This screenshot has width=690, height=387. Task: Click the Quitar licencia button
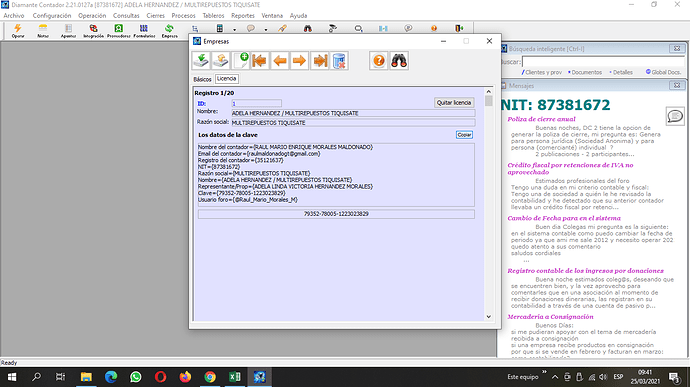click(x=454, y=103)
